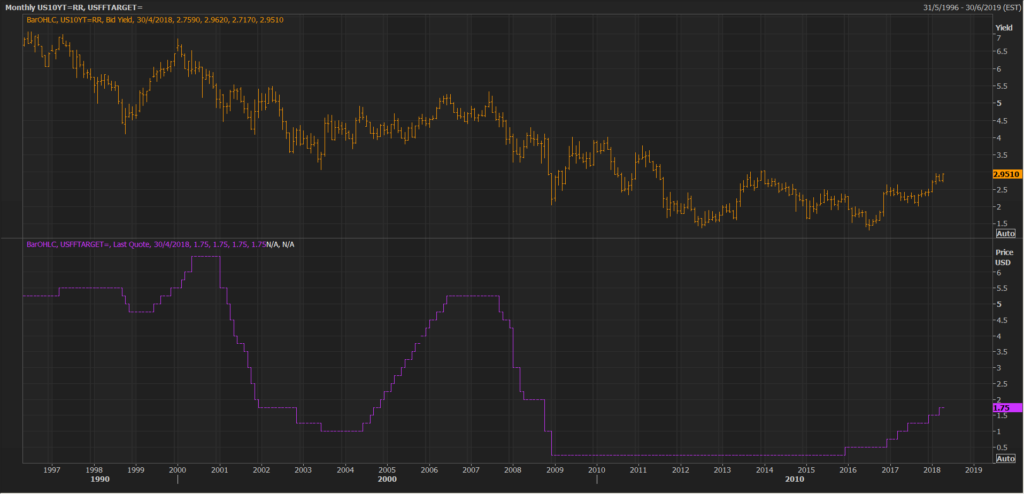The width and height of the screenshot is (1024, 494).
Task: Click the 2019 year label on time axis
Action: (973, 468)
